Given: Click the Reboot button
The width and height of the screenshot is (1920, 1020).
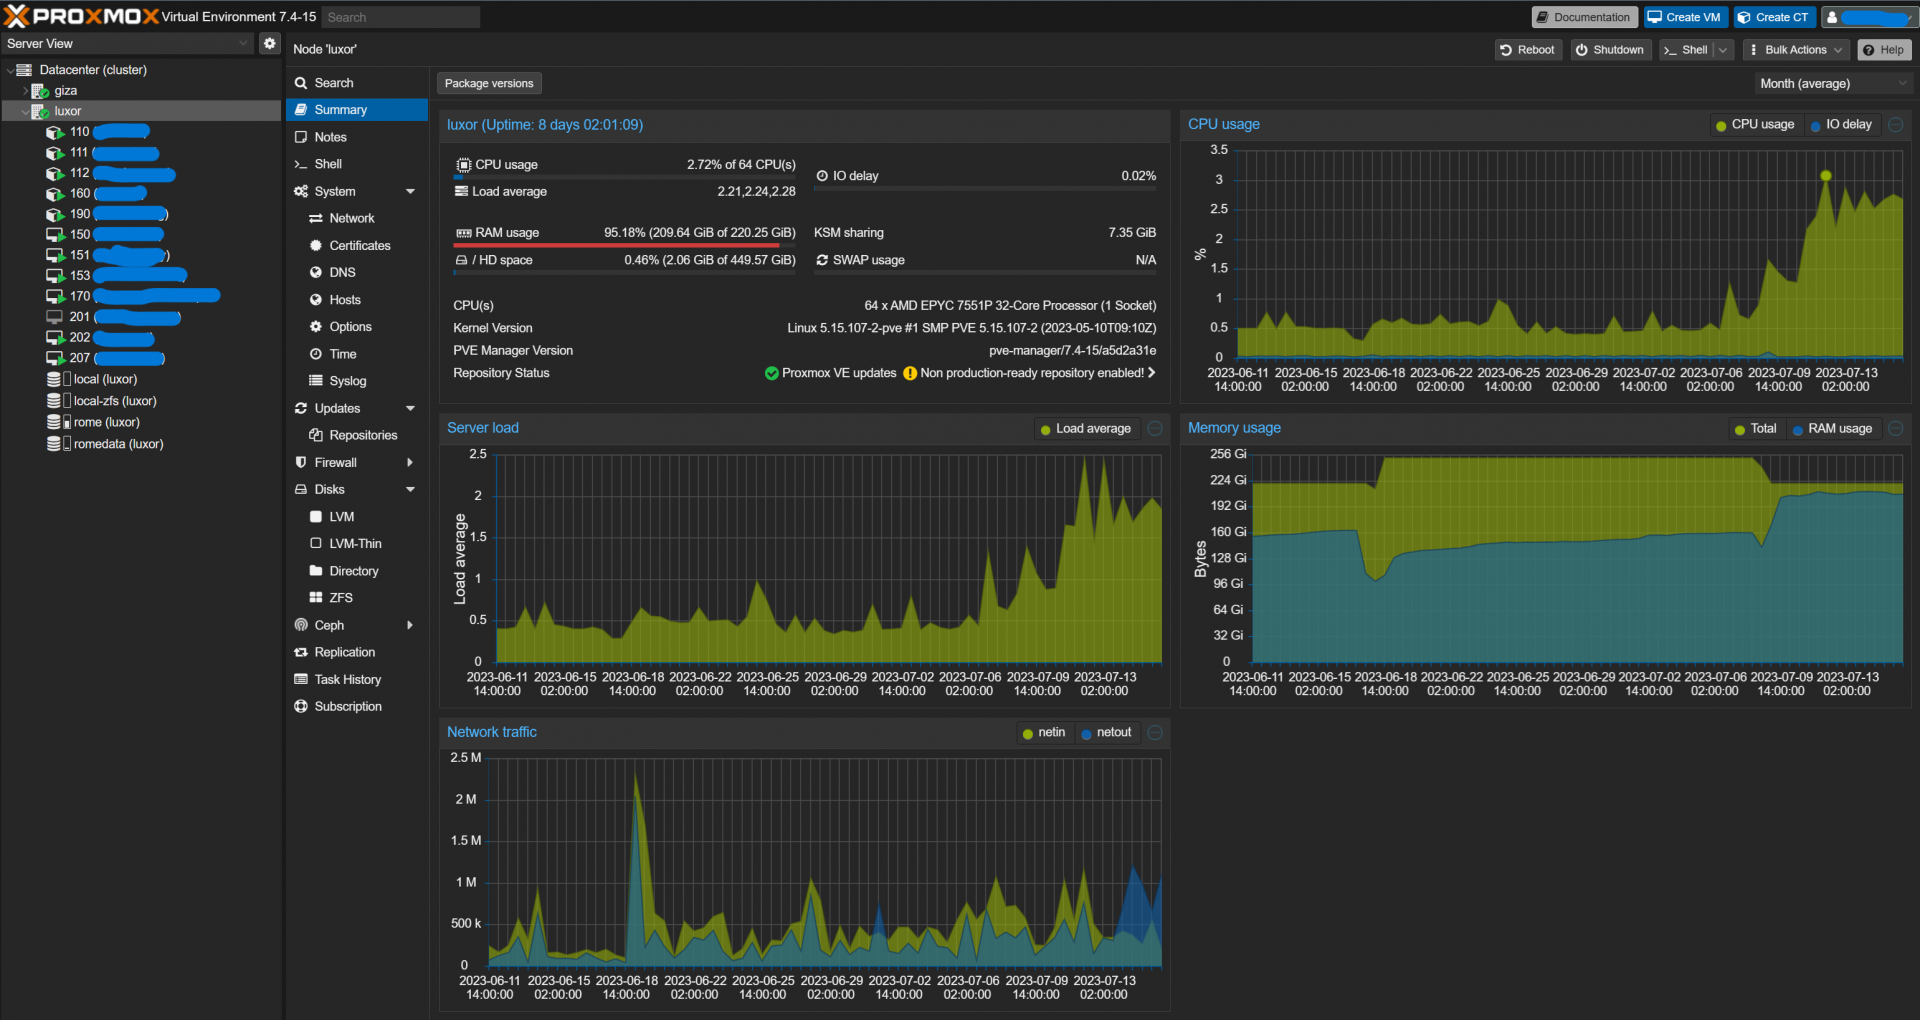Looking at the screenshot, I should pos(1527,50).
